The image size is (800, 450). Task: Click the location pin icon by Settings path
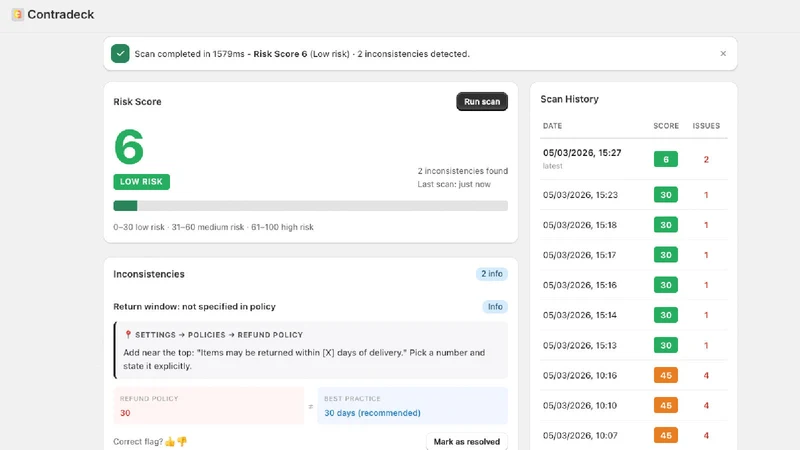click(x=128, y=335)
